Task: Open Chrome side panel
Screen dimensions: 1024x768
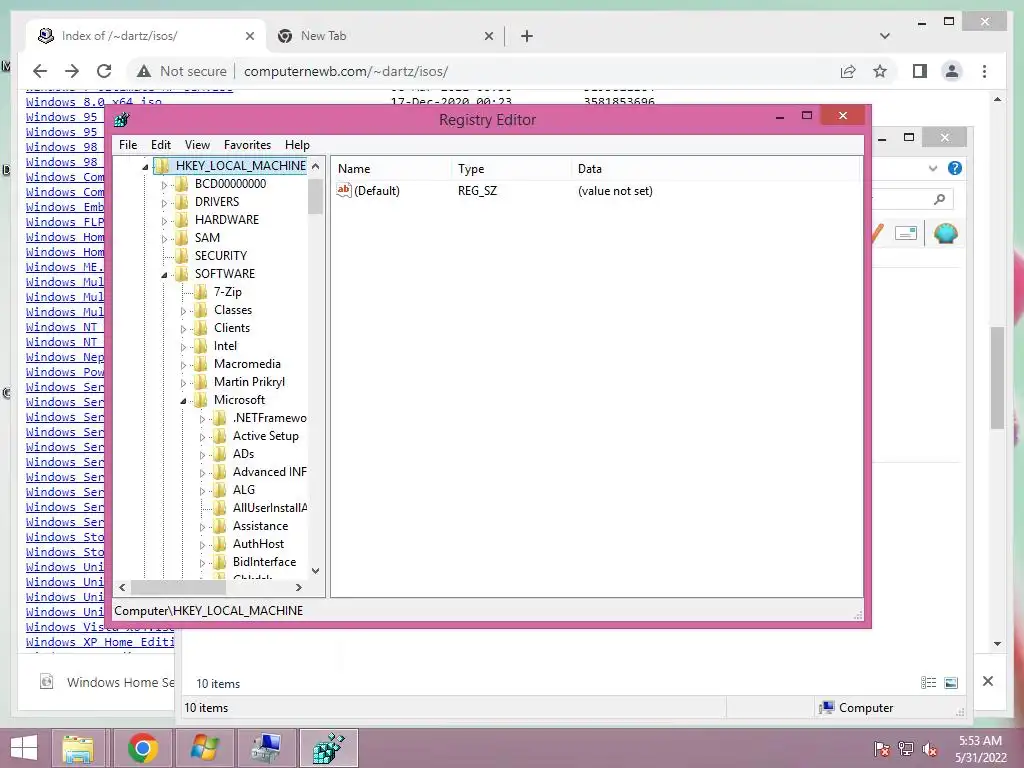Action: [920, 71]
